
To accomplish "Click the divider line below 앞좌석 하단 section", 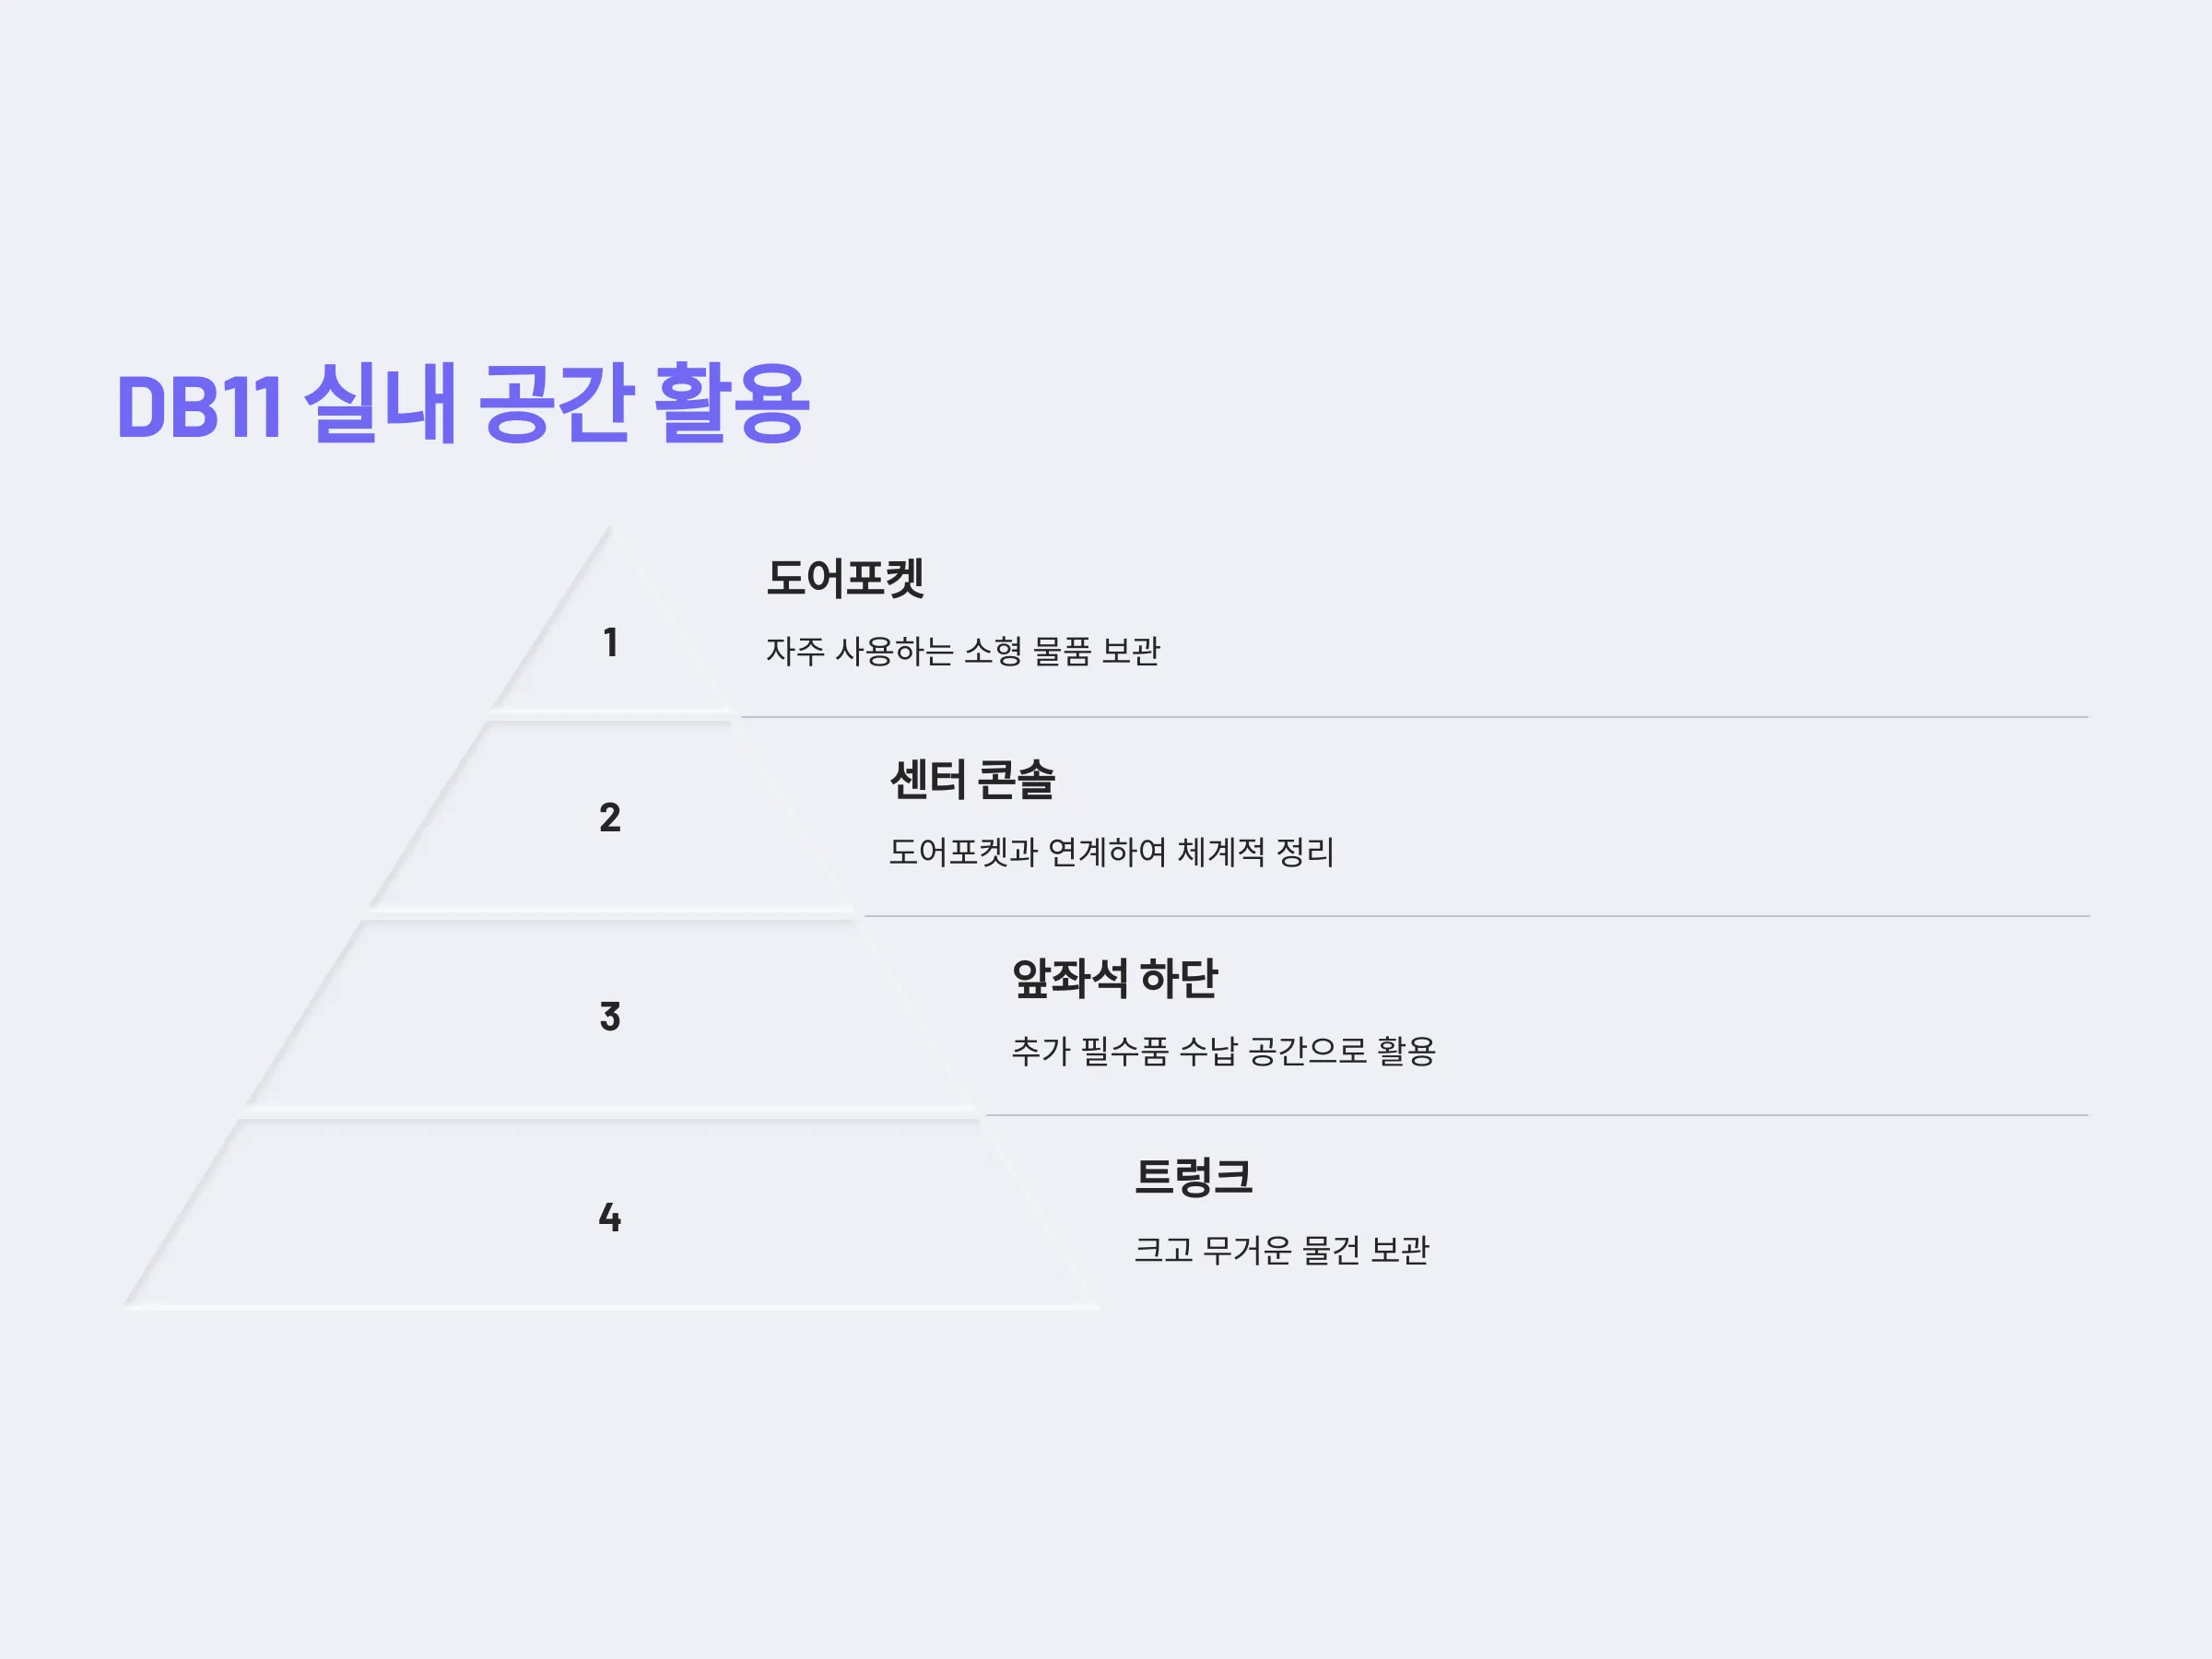I will (1537, 1115).
